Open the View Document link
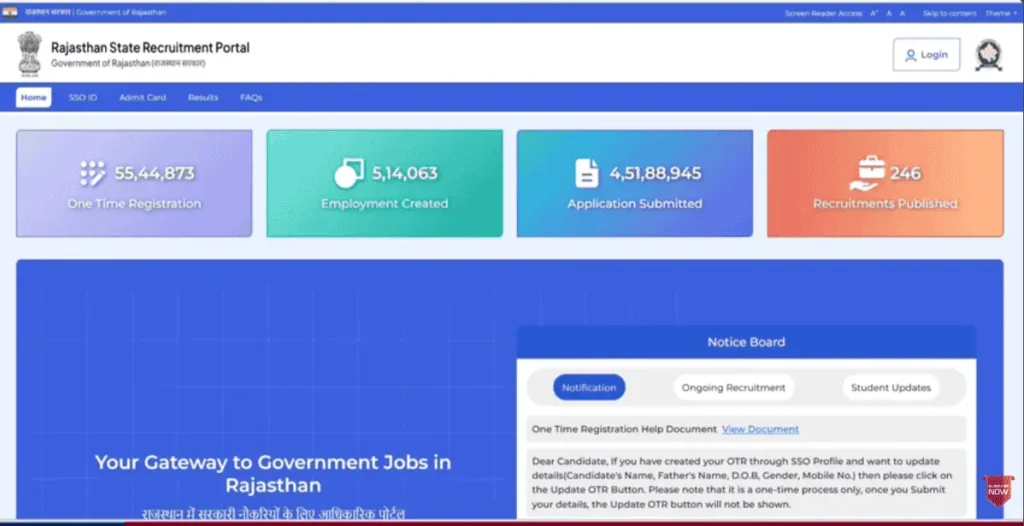1024x526 pixels. pos(760,429)
